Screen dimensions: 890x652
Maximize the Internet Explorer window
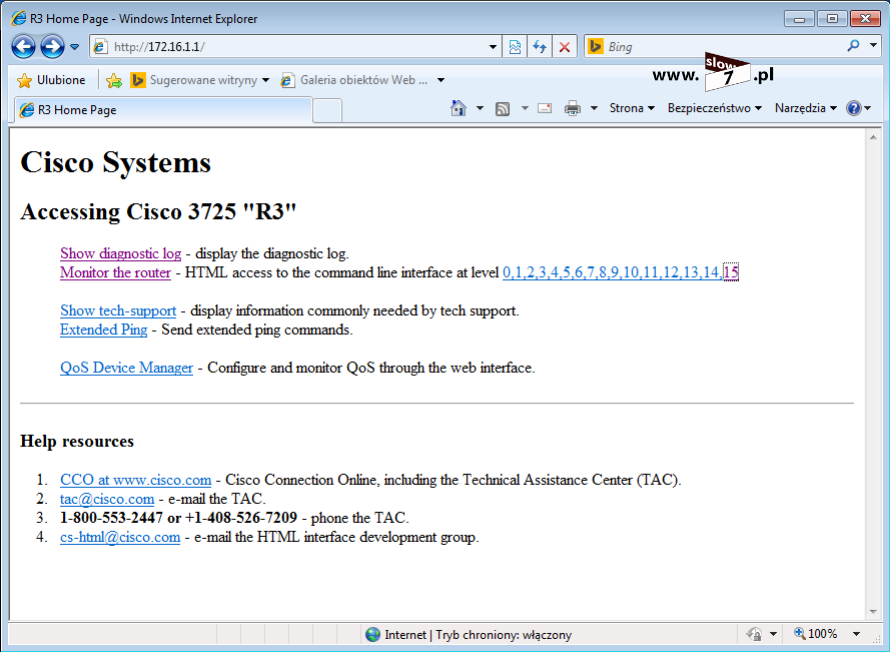(832, 19)
